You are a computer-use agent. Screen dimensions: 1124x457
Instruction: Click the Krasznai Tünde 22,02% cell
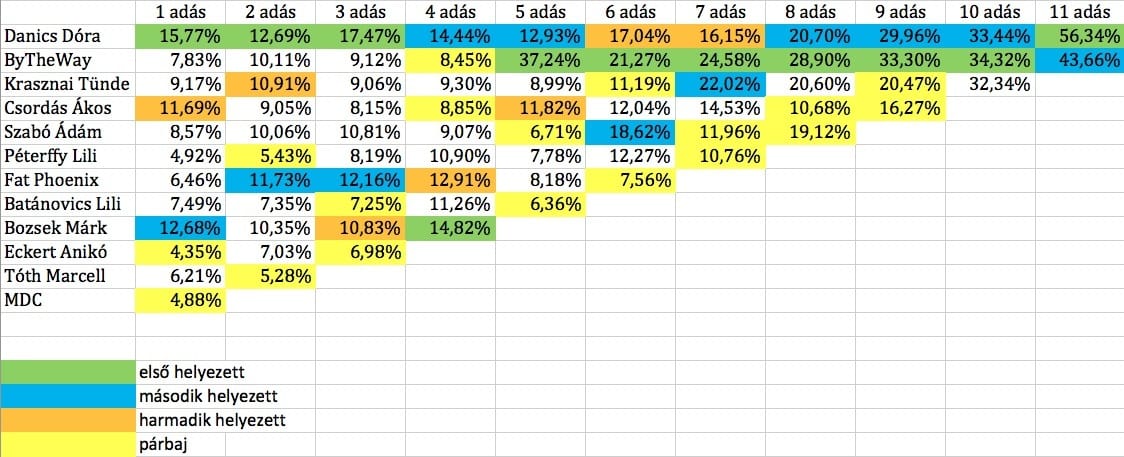tap(720, 85)
